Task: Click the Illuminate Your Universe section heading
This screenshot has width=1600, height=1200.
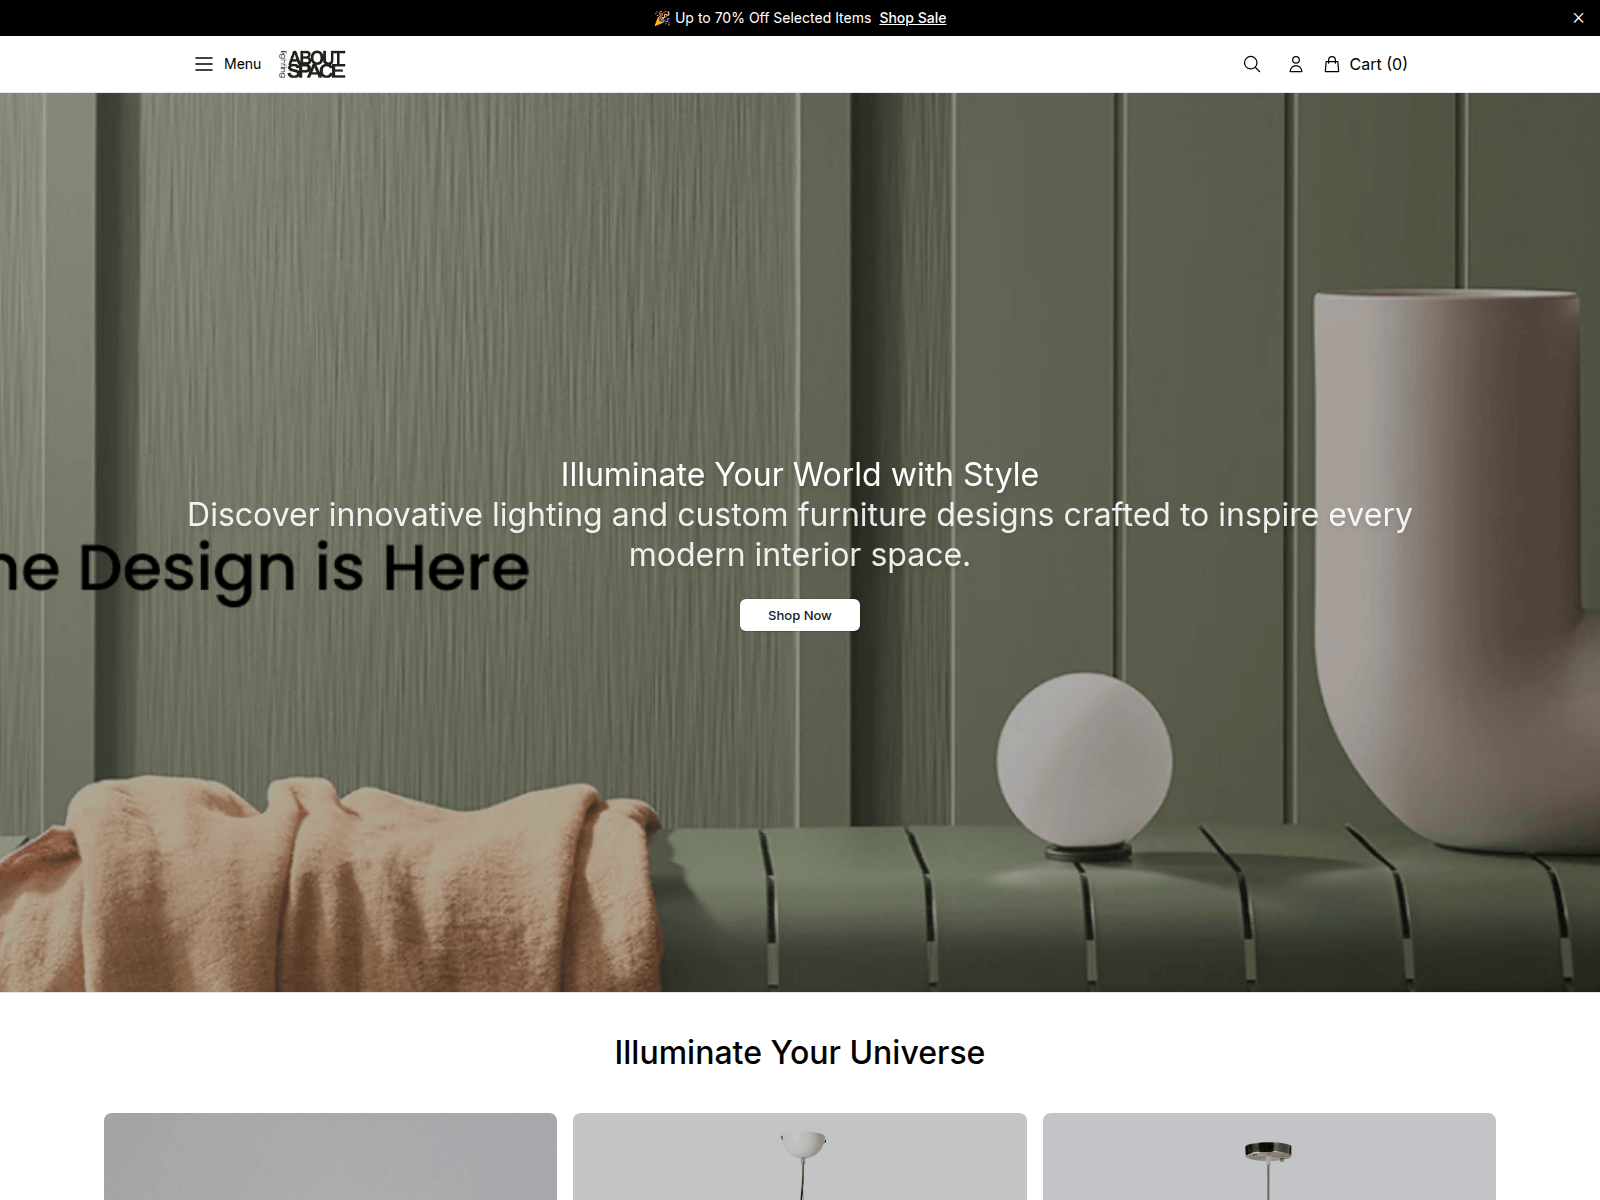Action: pos(800,1052)
